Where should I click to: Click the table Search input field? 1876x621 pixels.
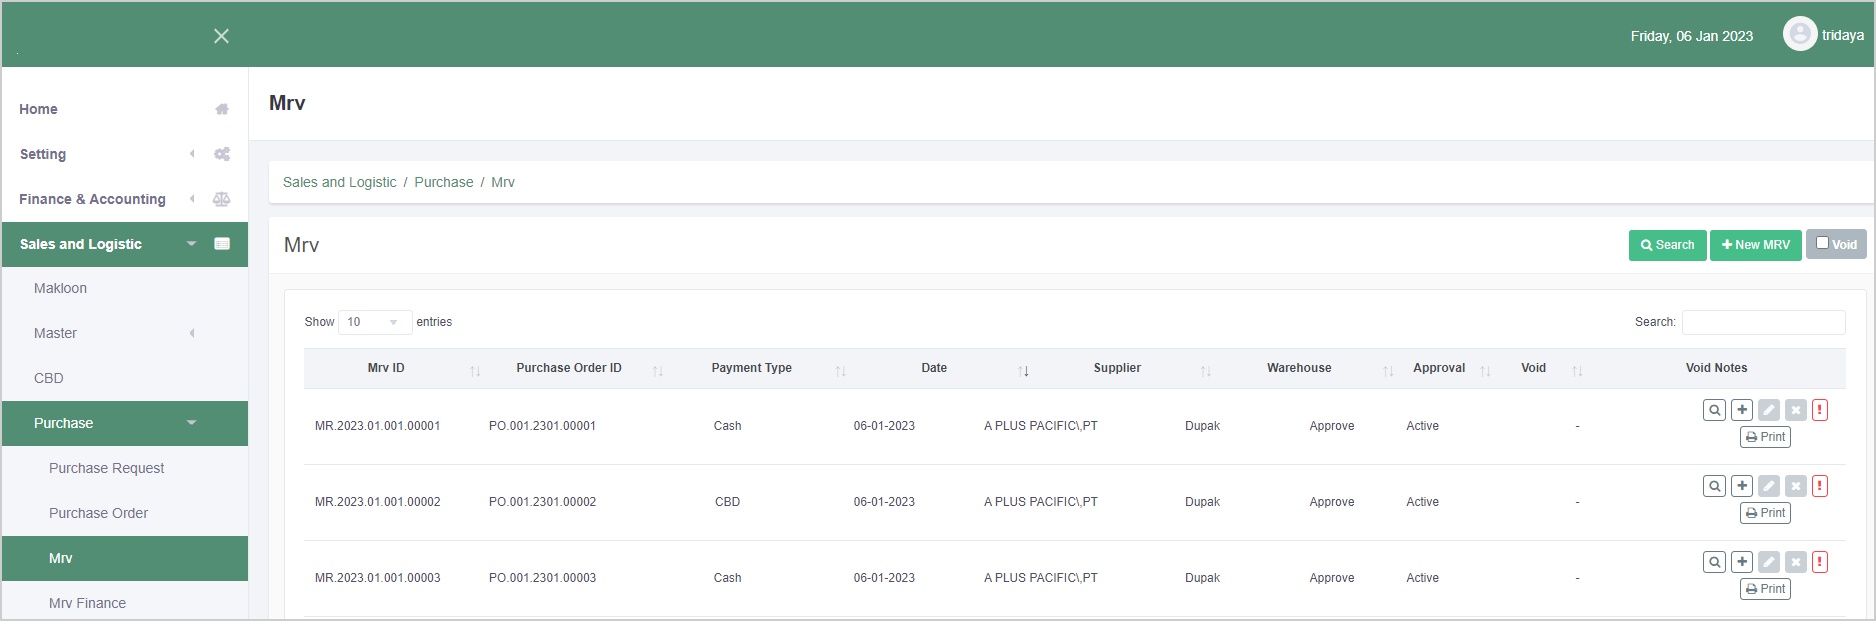click(x=1763, y=322)
